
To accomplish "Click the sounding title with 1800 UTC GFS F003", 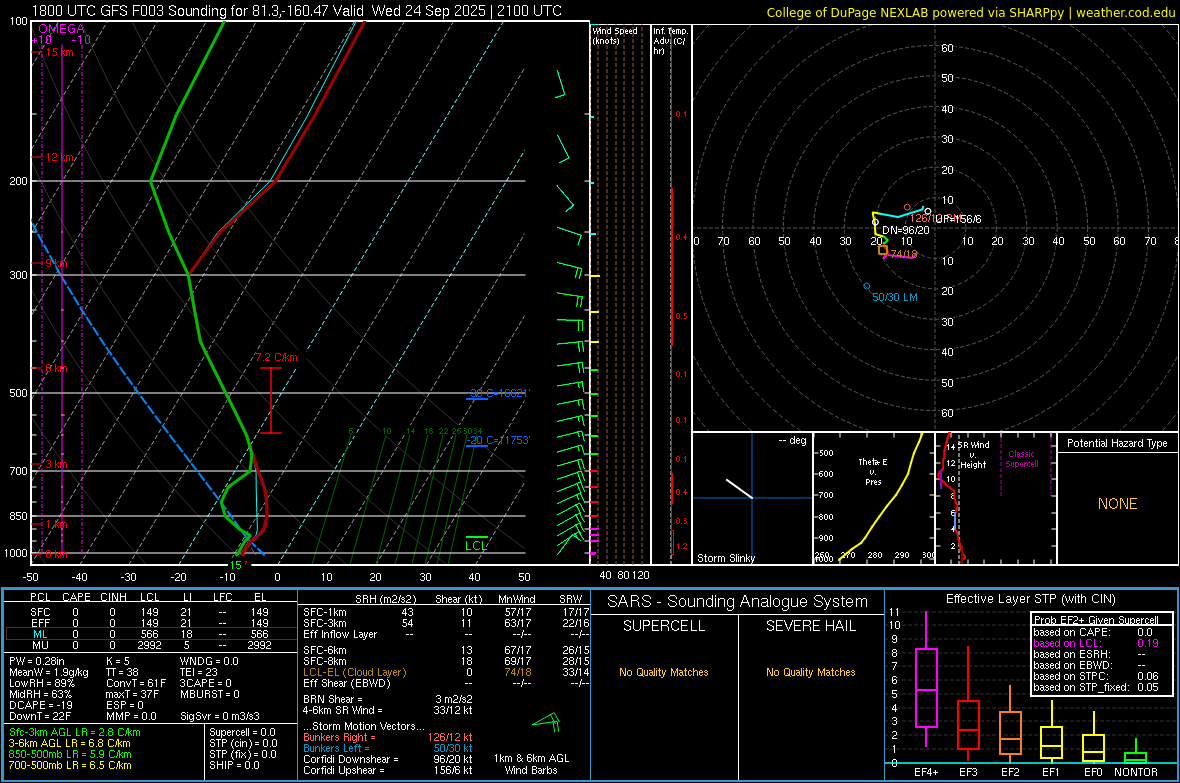I will pyautogui.click(x=297, y=11).
